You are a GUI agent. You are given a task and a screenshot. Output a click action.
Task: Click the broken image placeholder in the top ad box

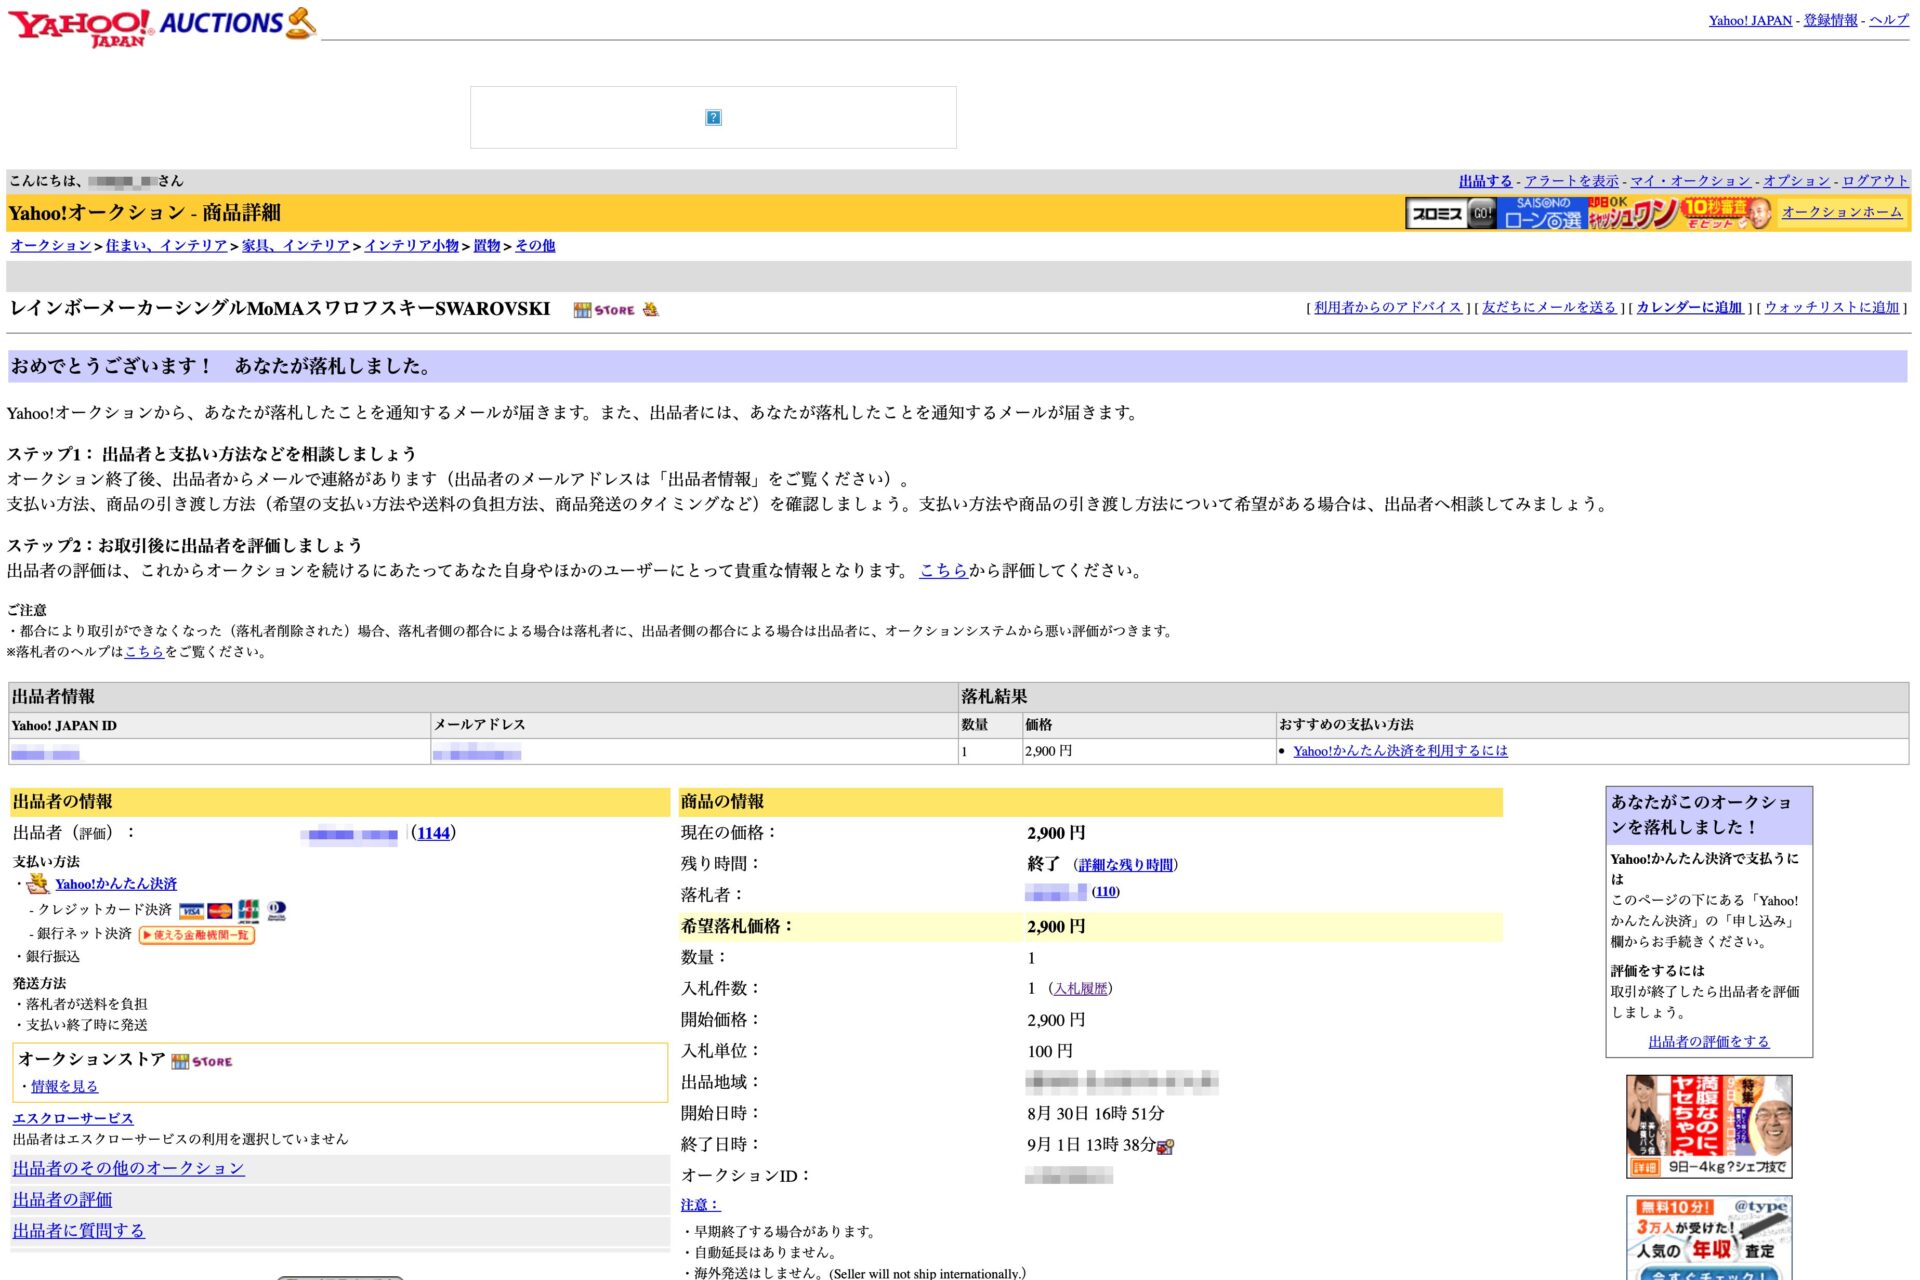tap(713, 117)
